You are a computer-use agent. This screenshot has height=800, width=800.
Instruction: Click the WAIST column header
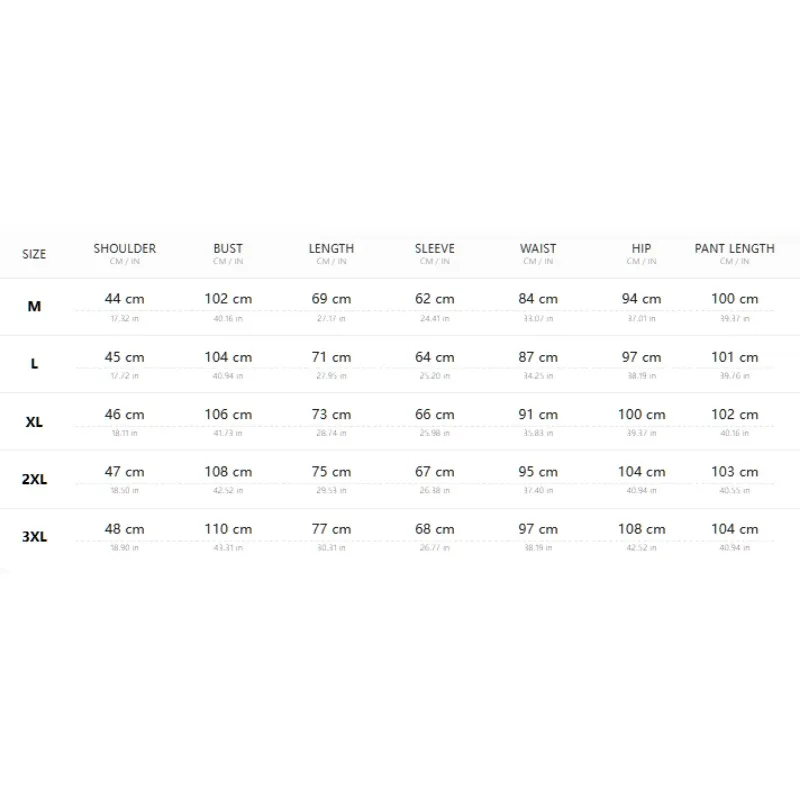[x=538, y=248]
